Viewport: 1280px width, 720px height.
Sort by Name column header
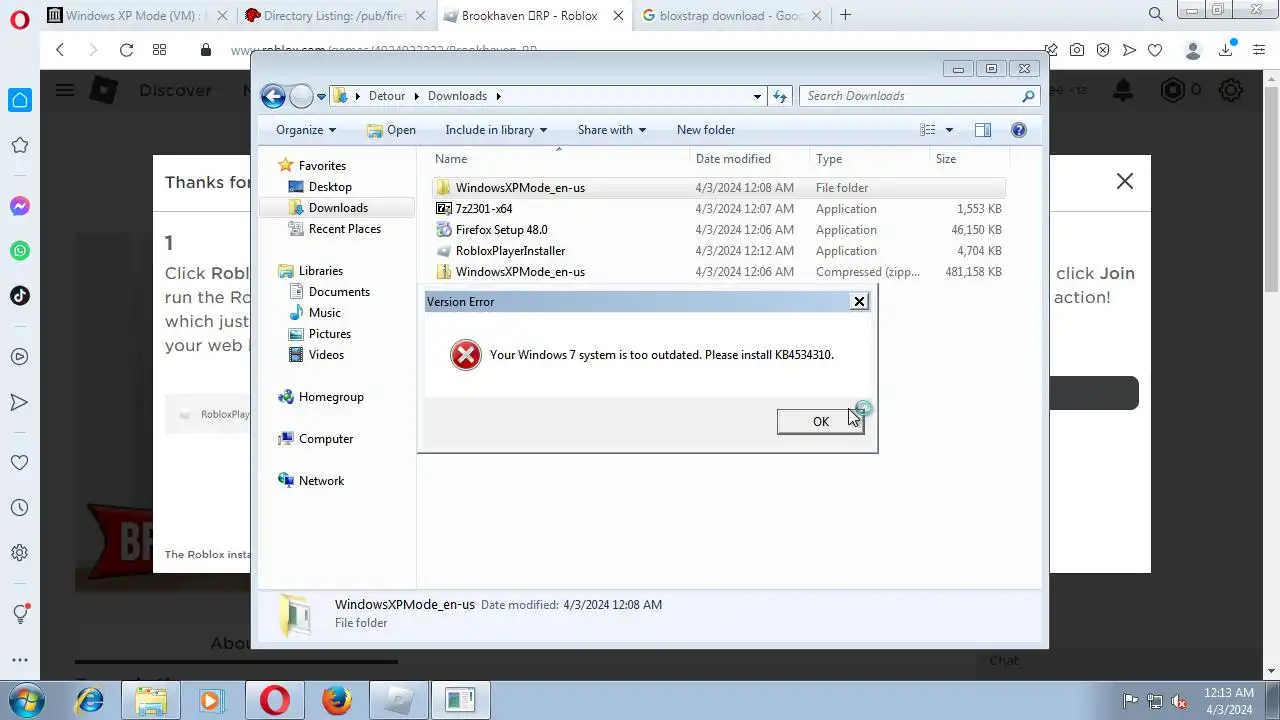560,159
